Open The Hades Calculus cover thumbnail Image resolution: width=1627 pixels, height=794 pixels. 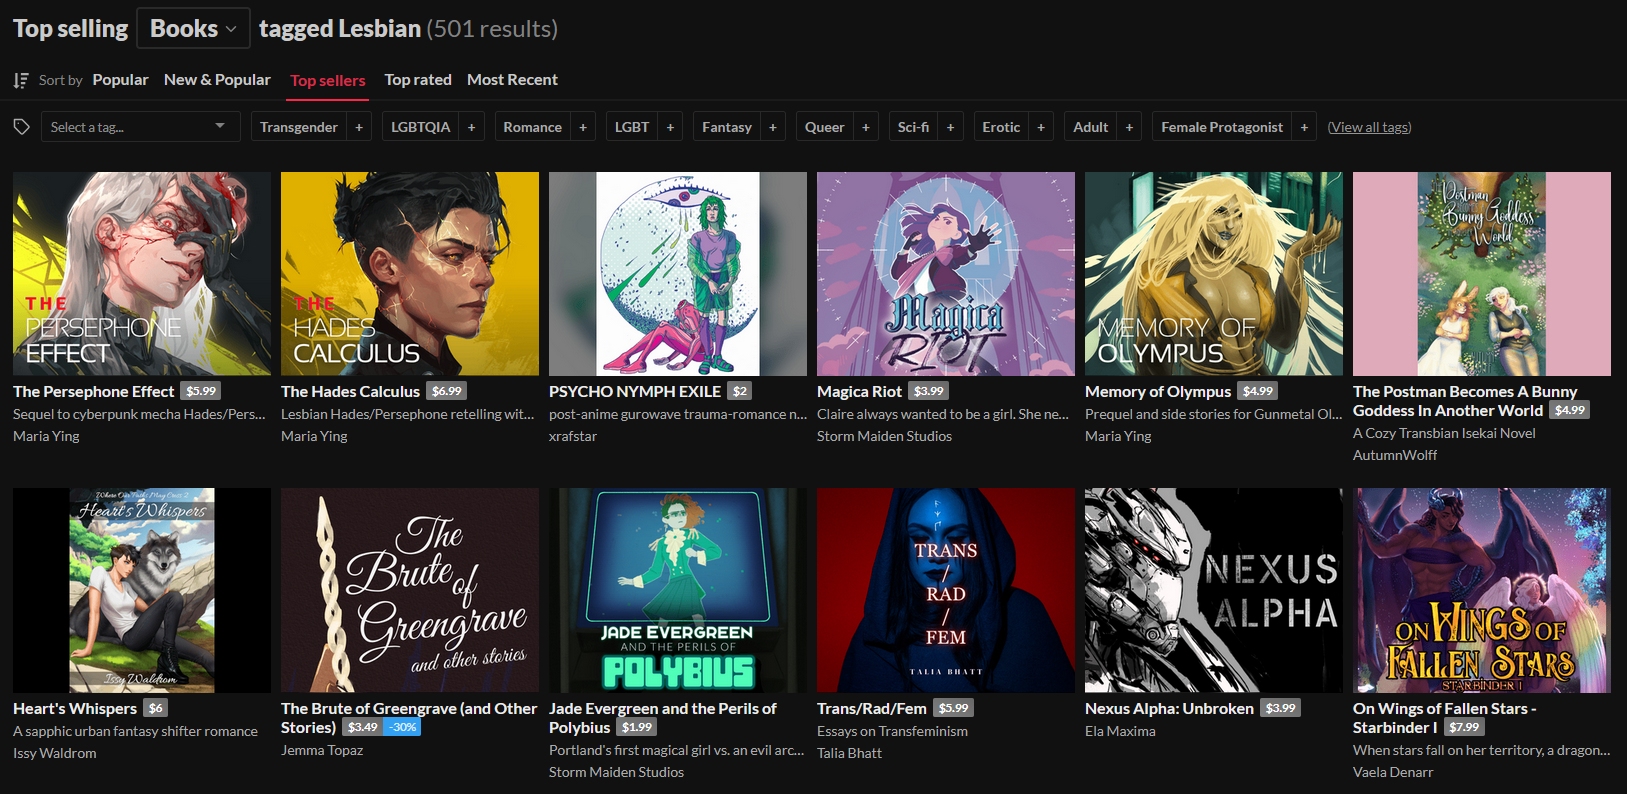click(x=410, y=274)
